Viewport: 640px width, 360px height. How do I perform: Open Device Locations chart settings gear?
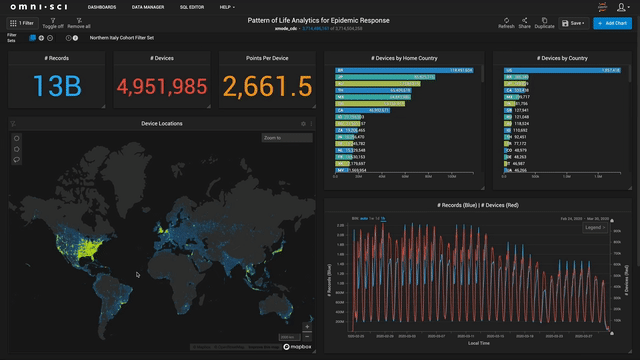pyautogui.click(x=303, y=124)
